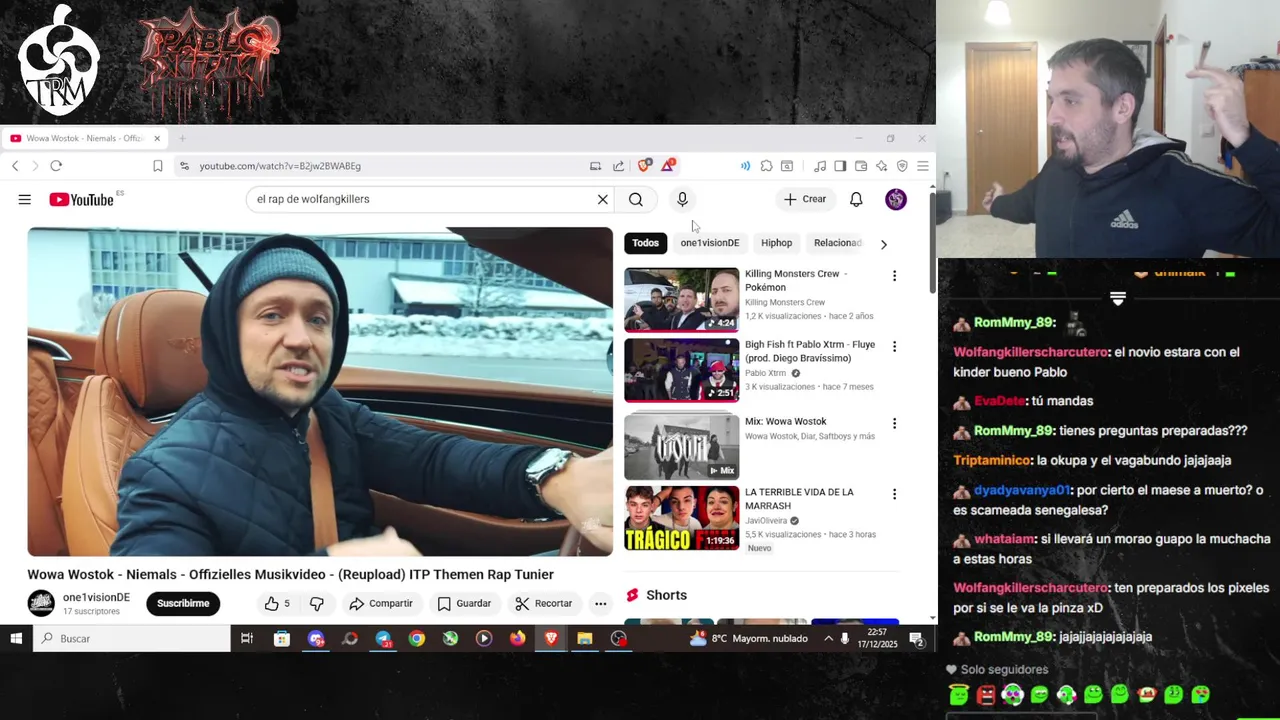Open Google Chrome from the taskbar
This screenshot has height=720, width=1280.
(x=417, y=638)
